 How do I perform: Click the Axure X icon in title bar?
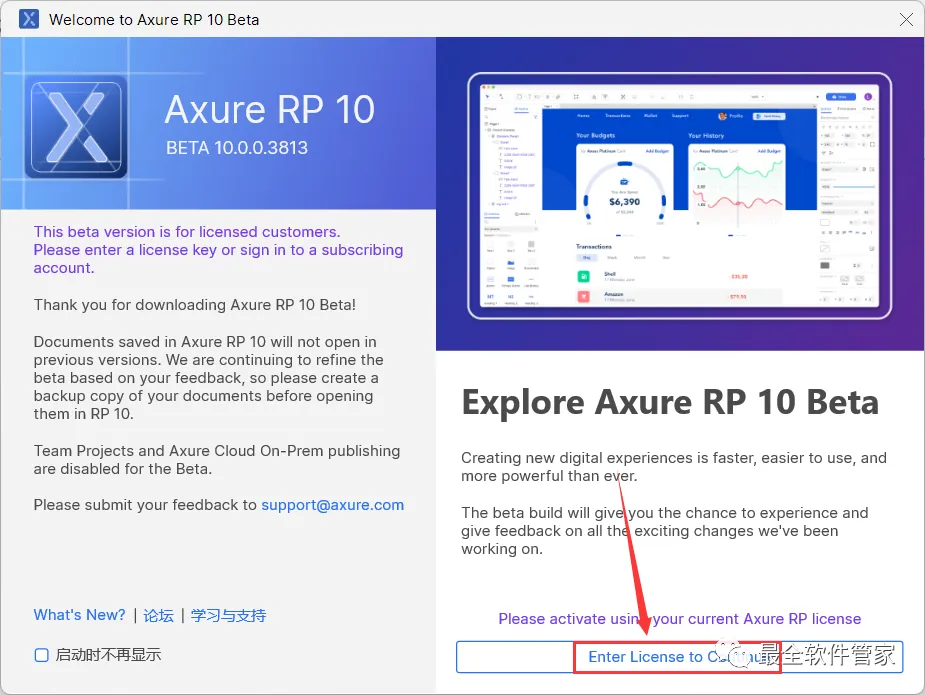[x=28, y=19]
